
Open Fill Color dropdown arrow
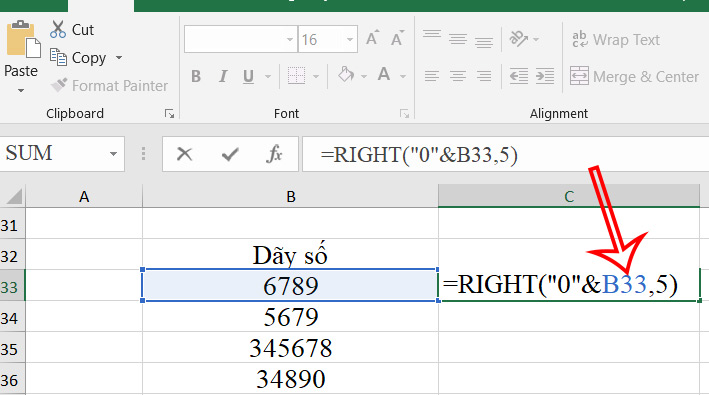(364, 76)
